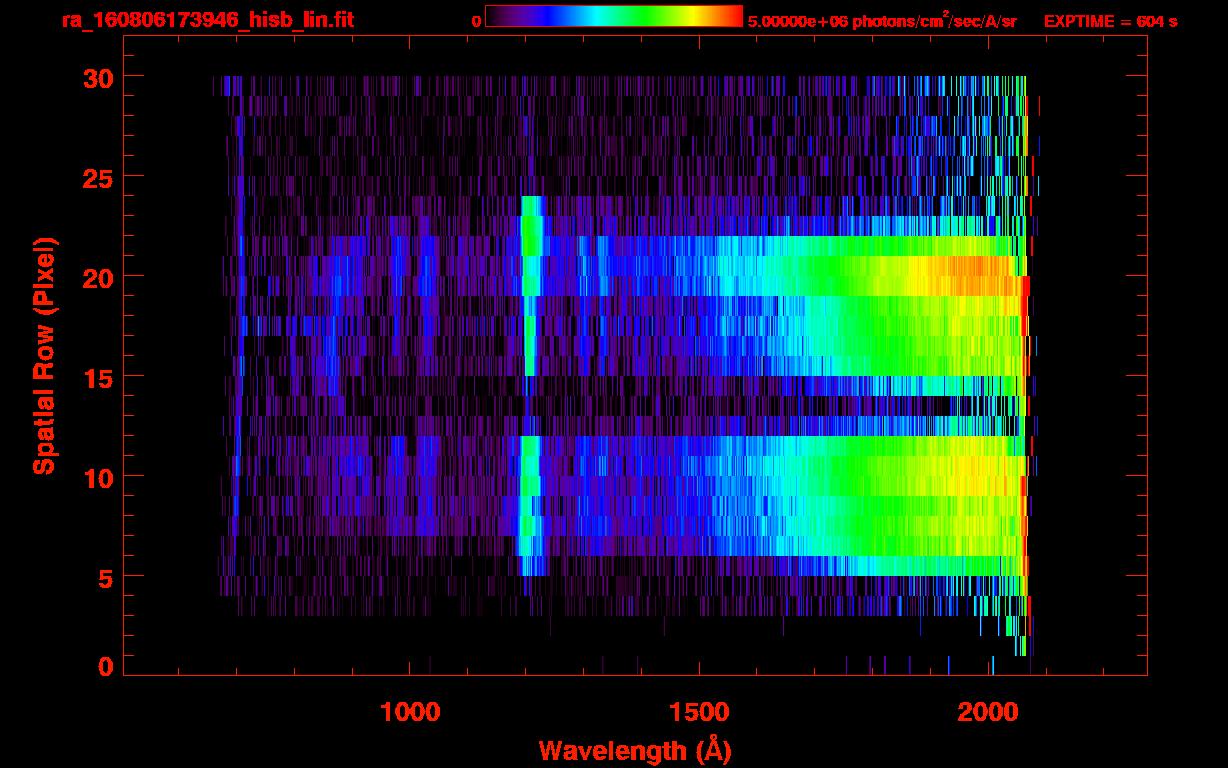Click the x-axis tick label 2000
1228x768 pixels.
pos(990,711)
